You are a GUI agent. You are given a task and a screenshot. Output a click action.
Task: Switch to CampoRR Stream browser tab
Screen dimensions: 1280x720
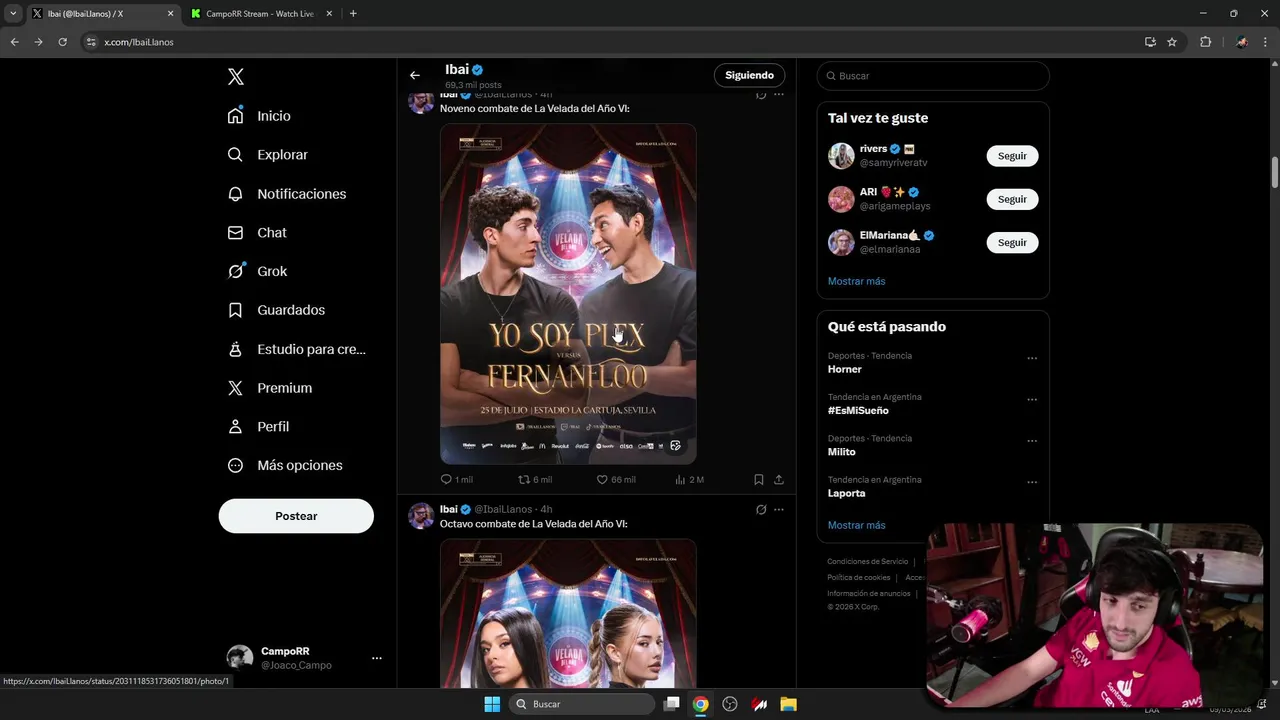point(260,14)
